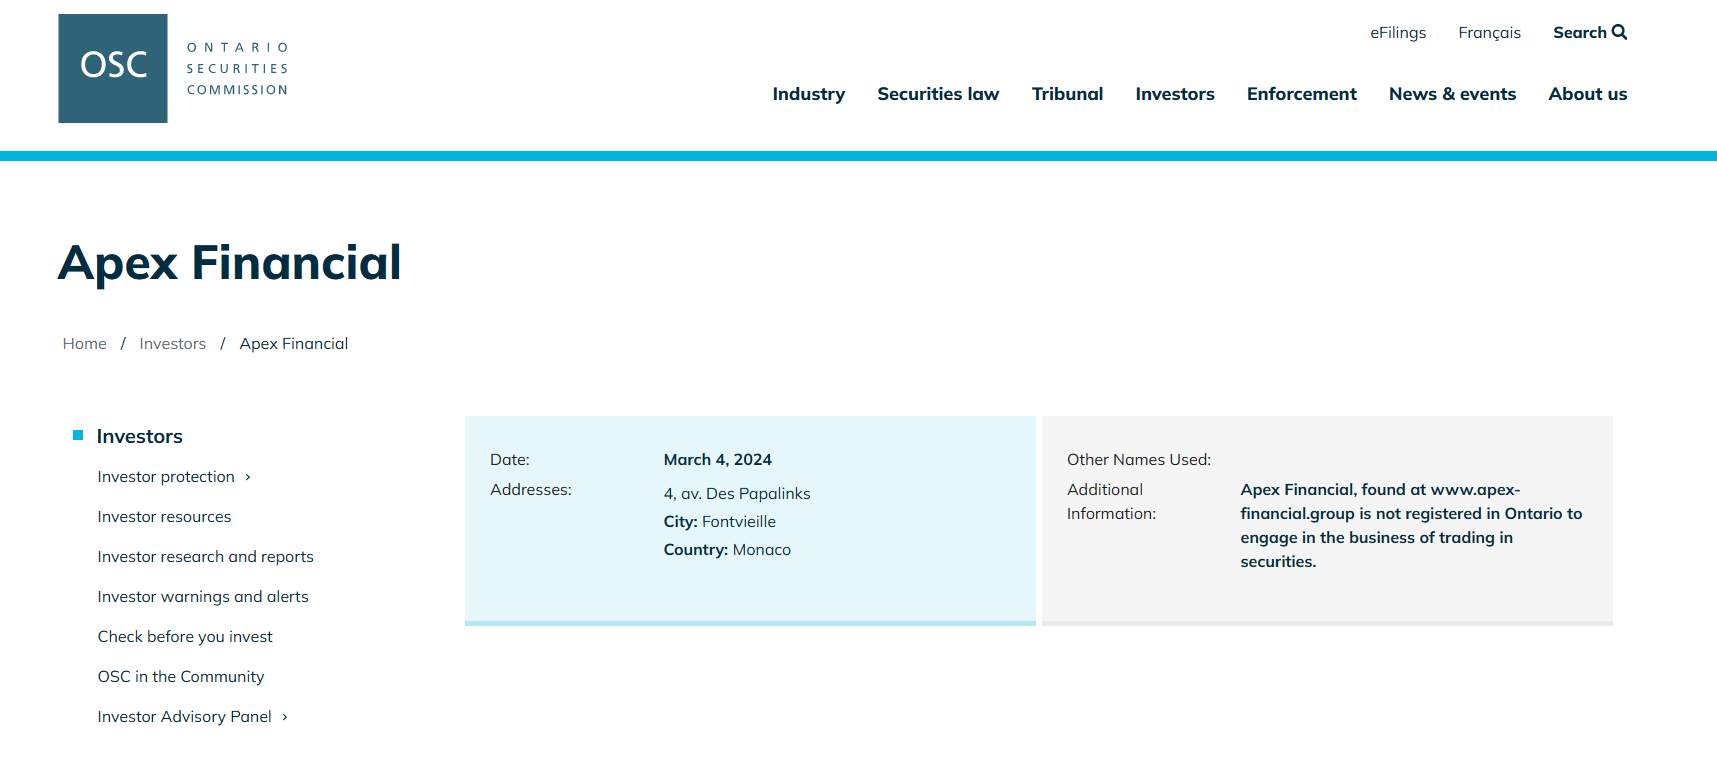
Task: Open Investor resources sidebar link
Action: point(164,517)
